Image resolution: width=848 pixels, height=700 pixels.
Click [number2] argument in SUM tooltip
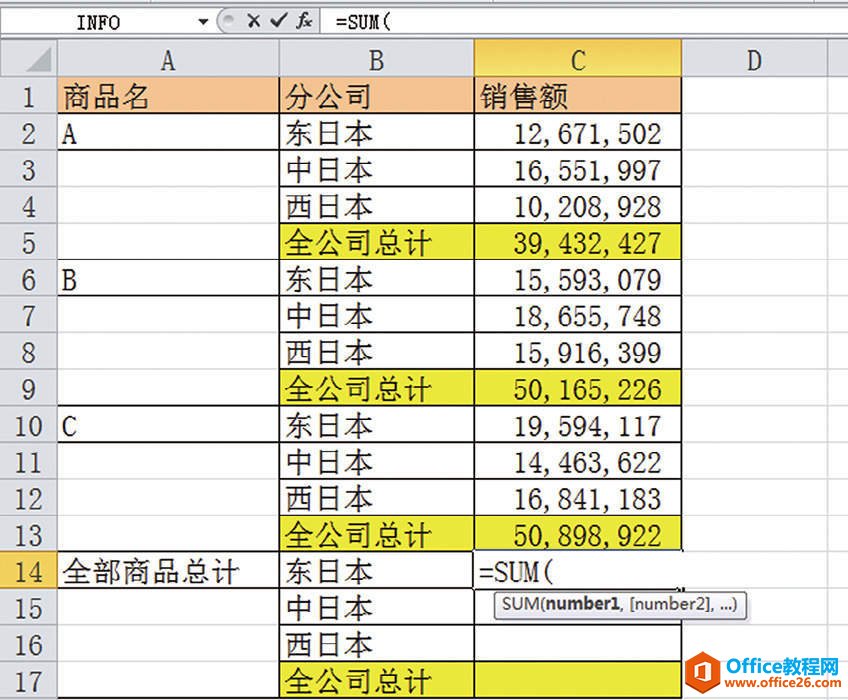(670, 604)
